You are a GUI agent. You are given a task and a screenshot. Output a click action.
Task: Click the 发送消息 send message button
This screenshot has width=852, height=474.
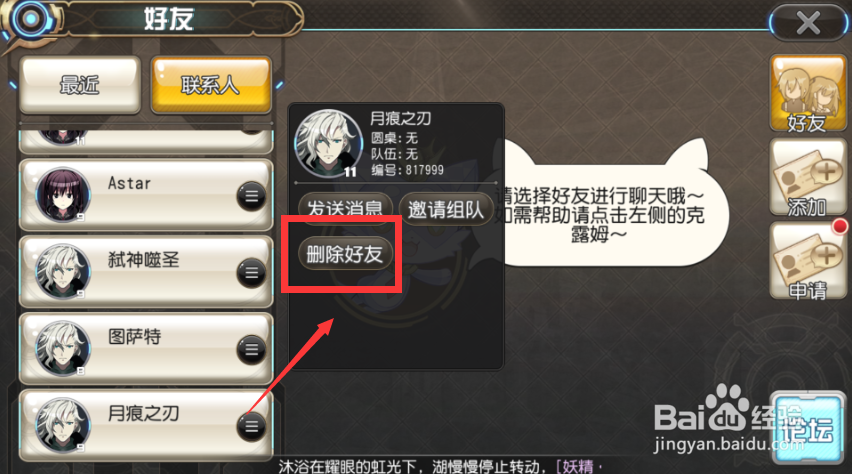tap(345, 208)
